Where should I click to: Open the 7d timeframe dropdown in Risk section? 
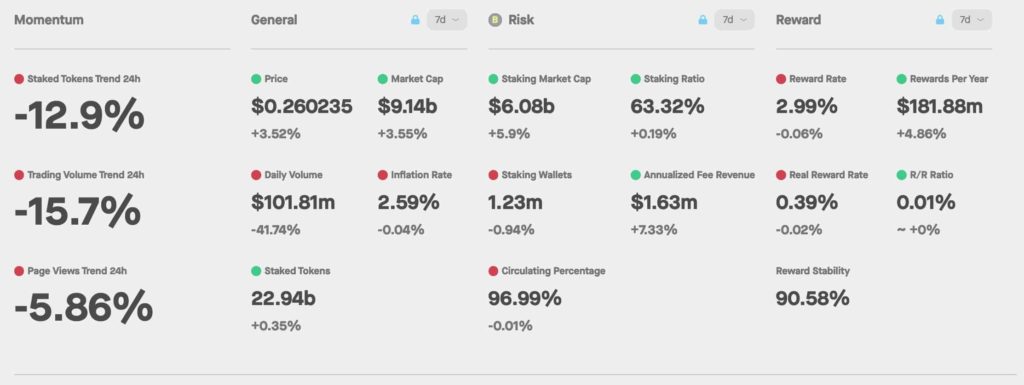735,20
